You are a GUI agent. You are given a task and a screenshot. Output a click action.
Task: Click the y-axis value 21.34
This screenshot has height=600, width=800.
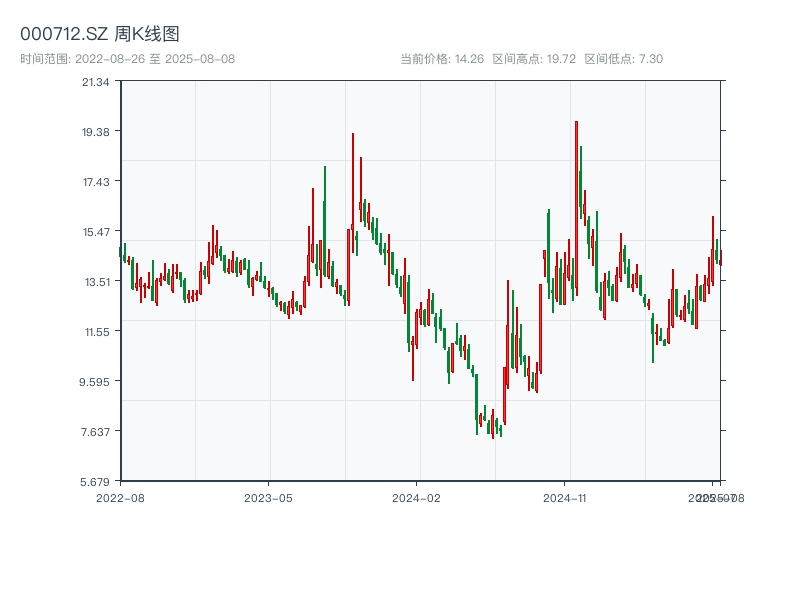point(95,82)
